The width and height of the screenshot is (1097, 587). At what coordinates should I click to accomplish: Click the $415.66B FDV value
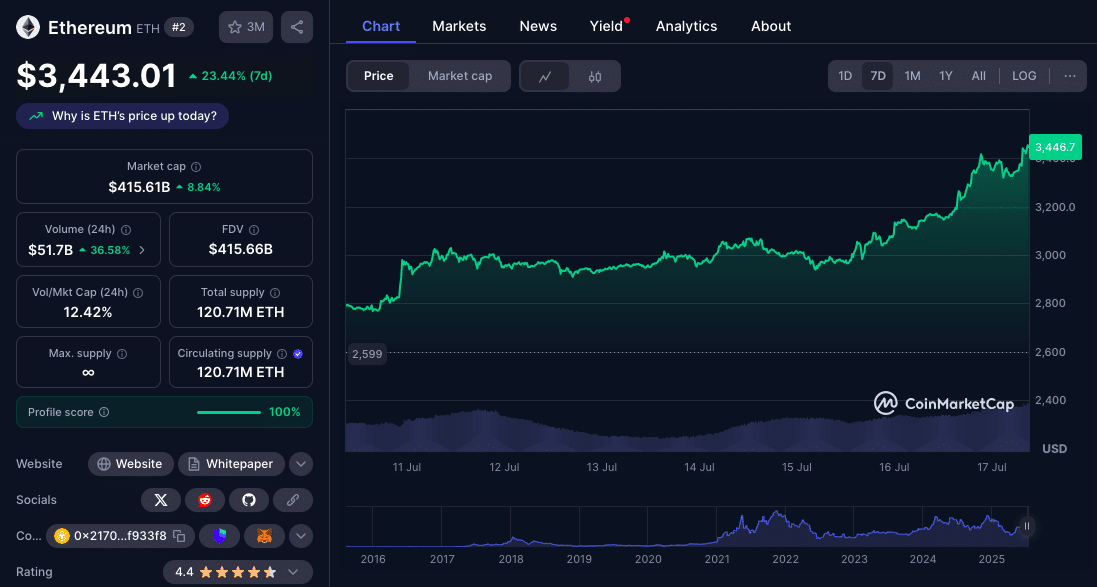click(x=241, y=249)
